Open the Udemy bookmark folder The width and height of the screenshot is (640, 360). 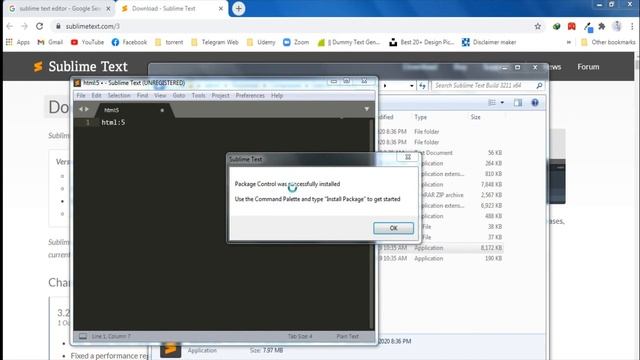[x=261, y=42]
